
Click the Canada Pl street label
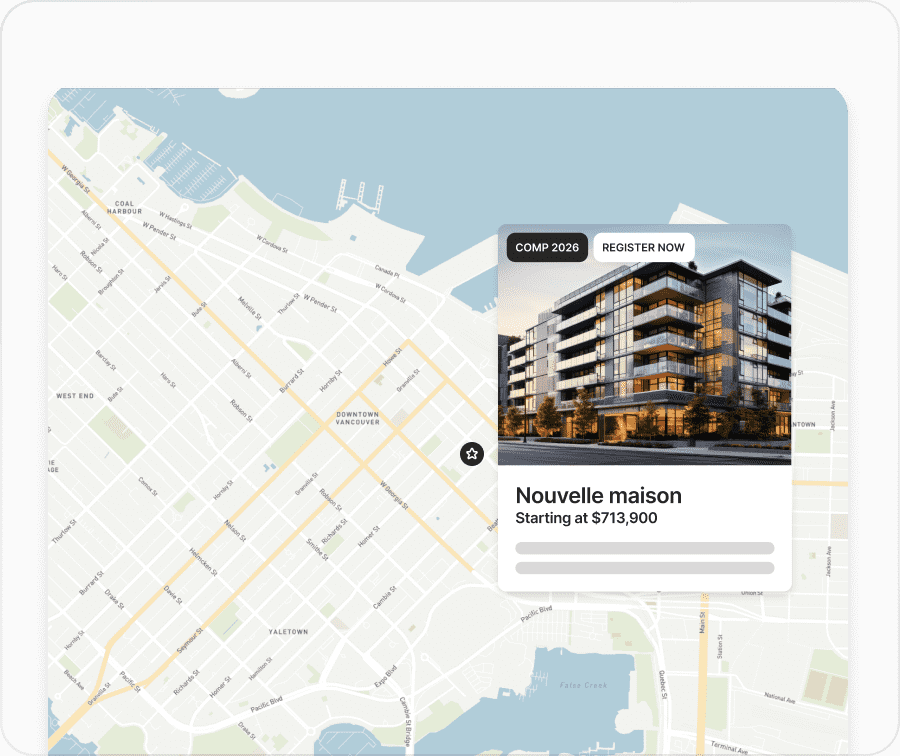[387, 271]
